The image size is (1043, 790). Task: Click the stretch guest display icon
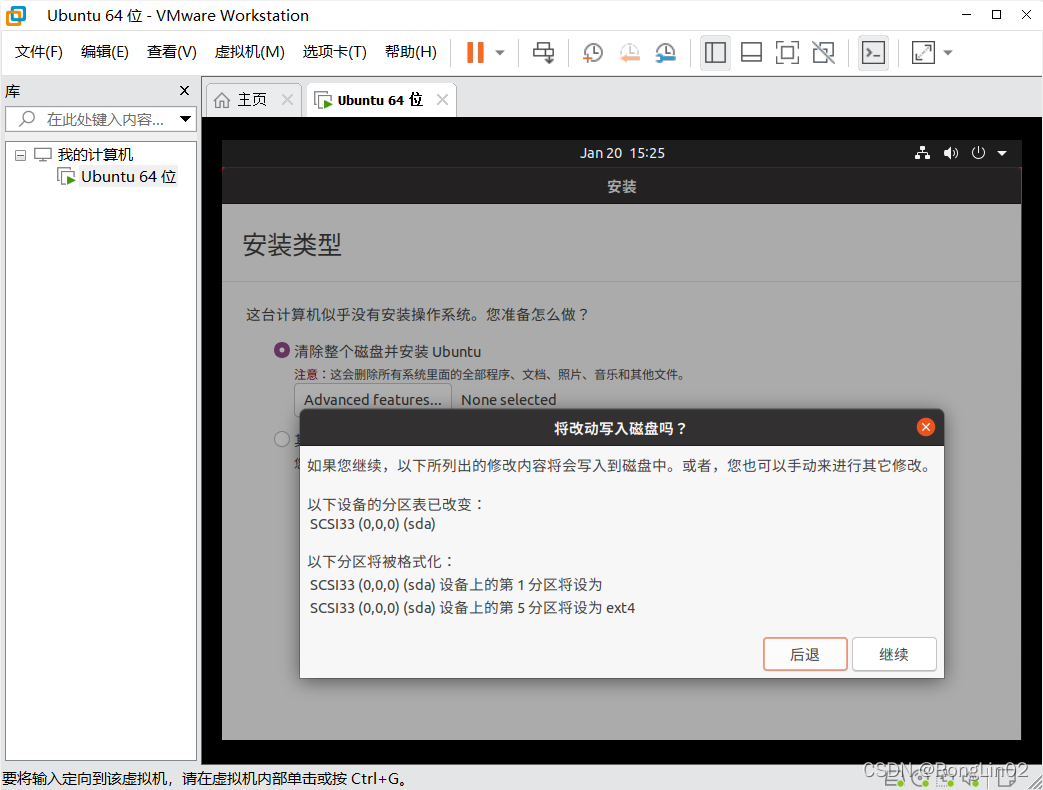[923, 53]
